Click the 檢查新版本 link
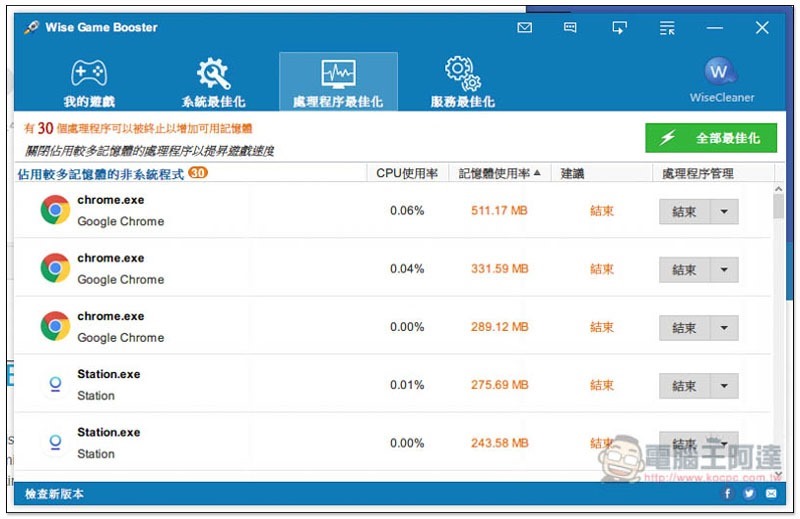800x519 pixels. pyautogui.click(x=55, y=494)
